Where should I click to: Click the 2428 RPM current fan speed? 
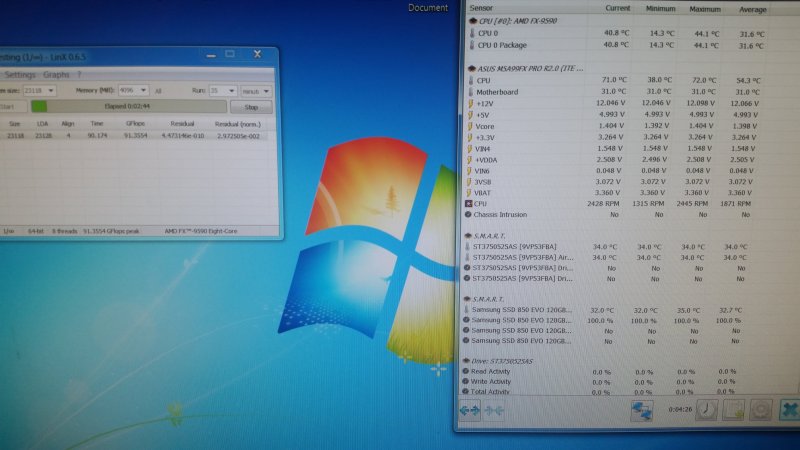pyautogui.click(x=603, y=203)
